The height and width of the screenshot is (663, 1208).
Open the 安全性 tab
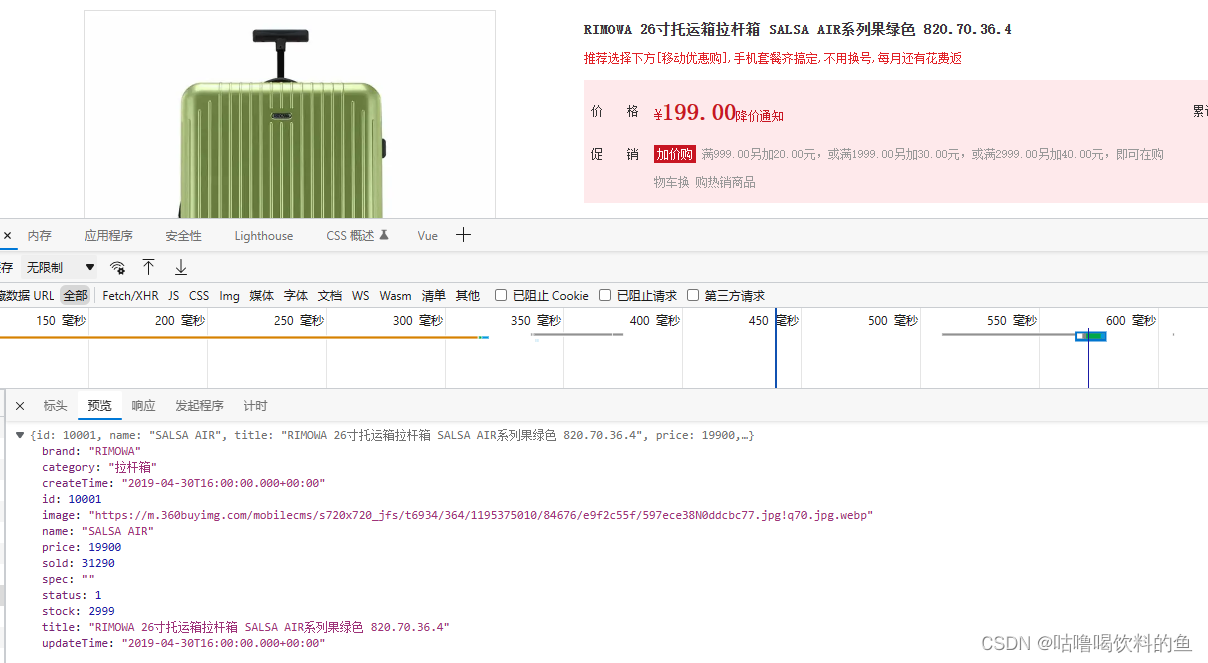(x=183, y=236)
